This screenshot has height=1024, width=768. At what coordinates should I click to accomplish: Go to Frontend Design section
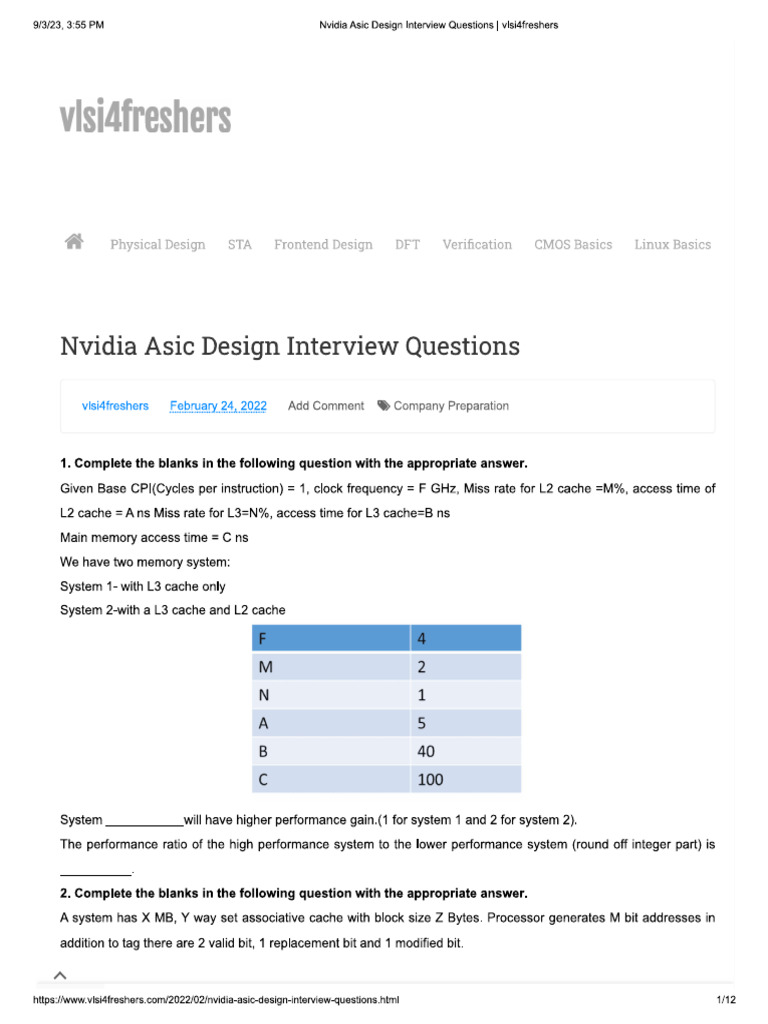click(x=323, y=244)
